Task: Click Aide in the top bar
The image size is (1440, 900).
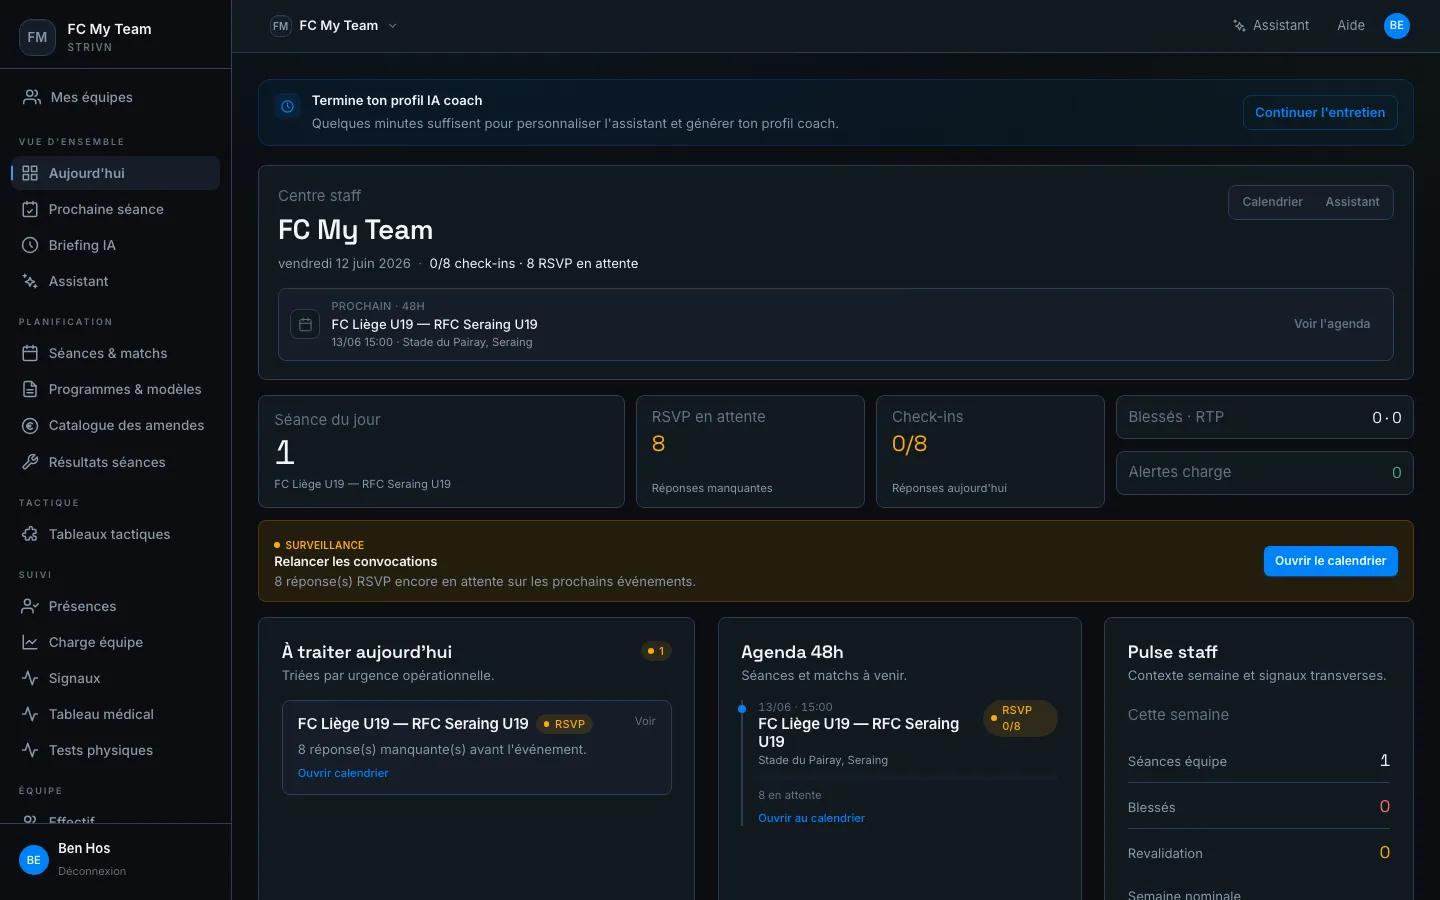Action: tap(1351, 26)
